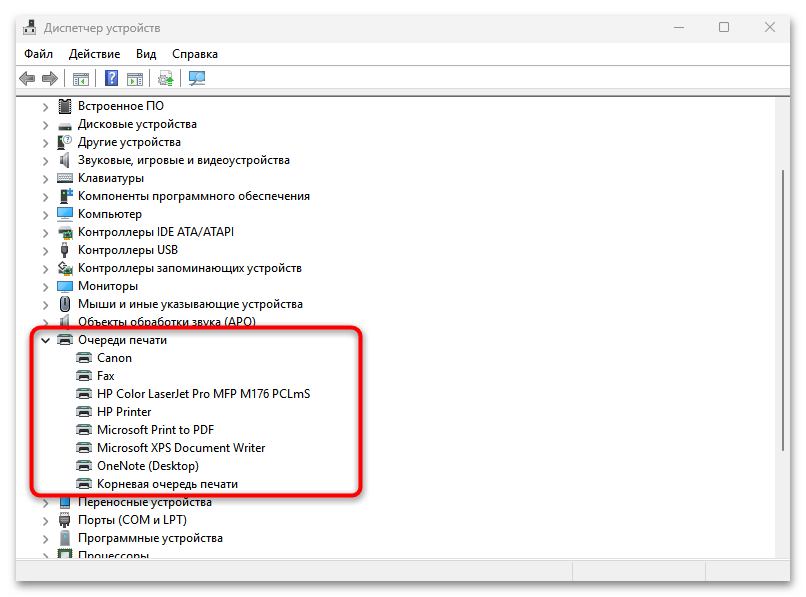Select Звуковые, игровые и видеоустройства category
This screenshot has height=597, width=806.
[x=184, y=160]
